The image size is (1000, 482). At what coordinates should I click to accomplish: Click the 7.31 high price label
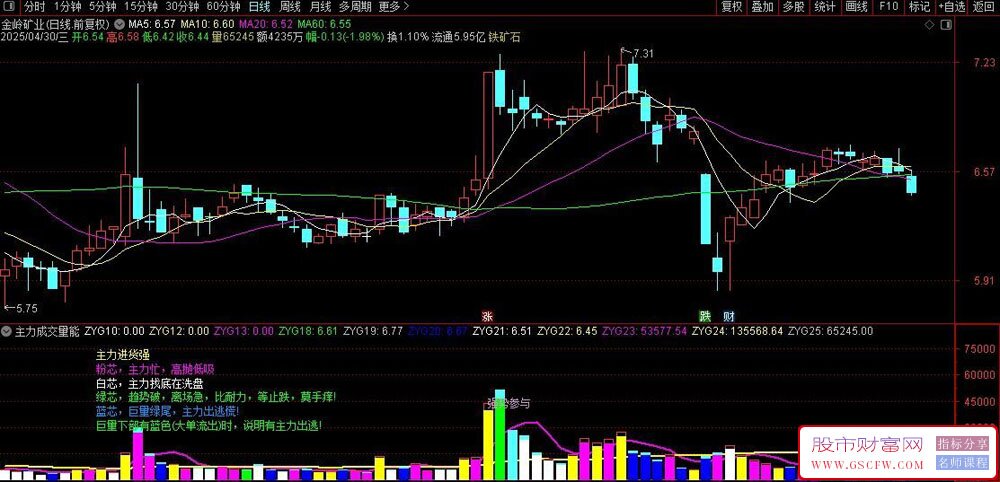[643, 54]
